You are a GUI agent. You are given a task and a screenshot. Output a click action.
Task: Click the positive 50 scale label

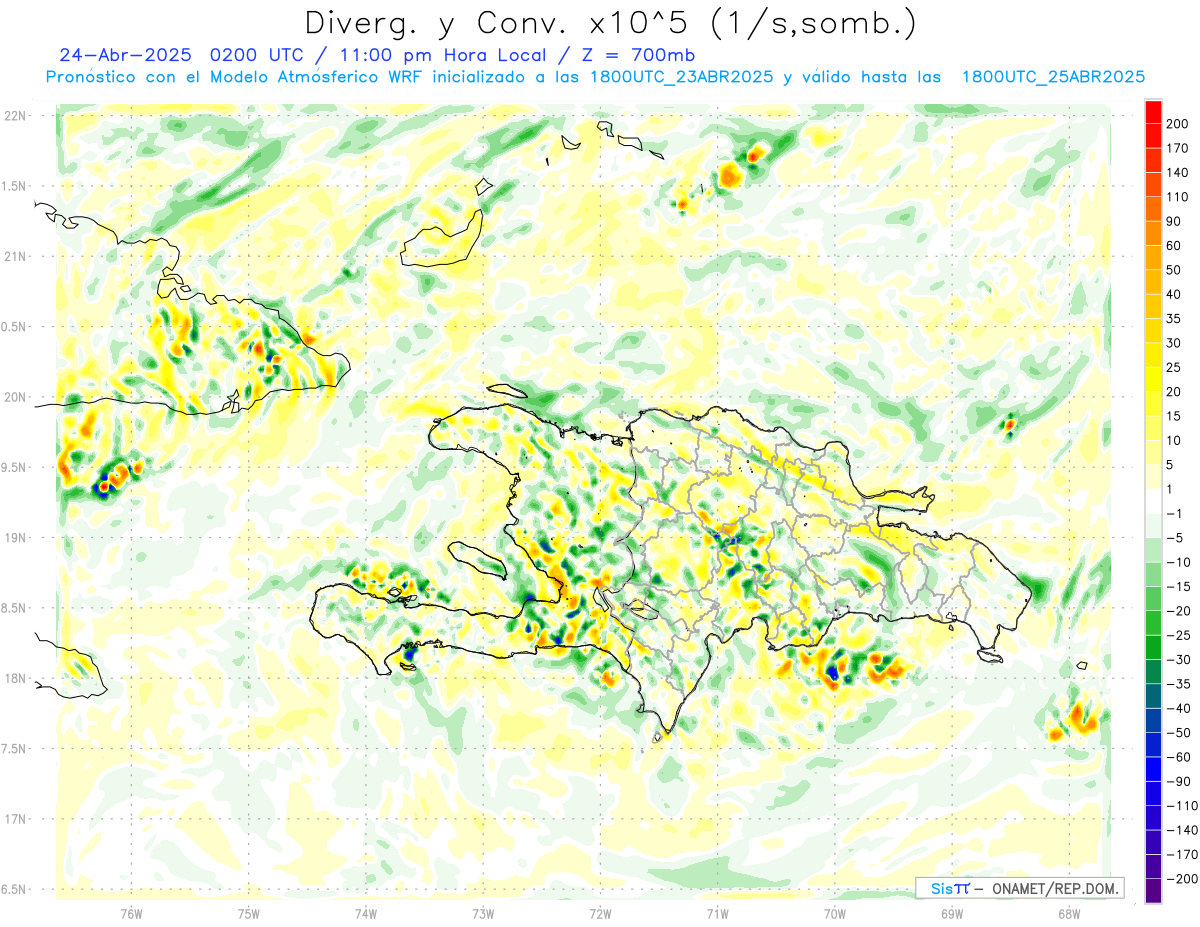tap(1174, 270)
